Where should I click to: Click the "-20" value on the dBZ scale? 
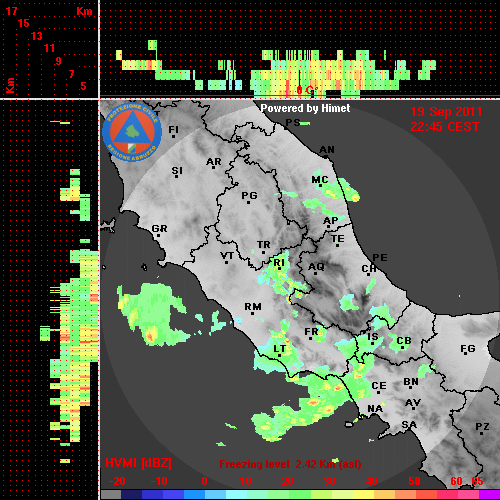117,481
